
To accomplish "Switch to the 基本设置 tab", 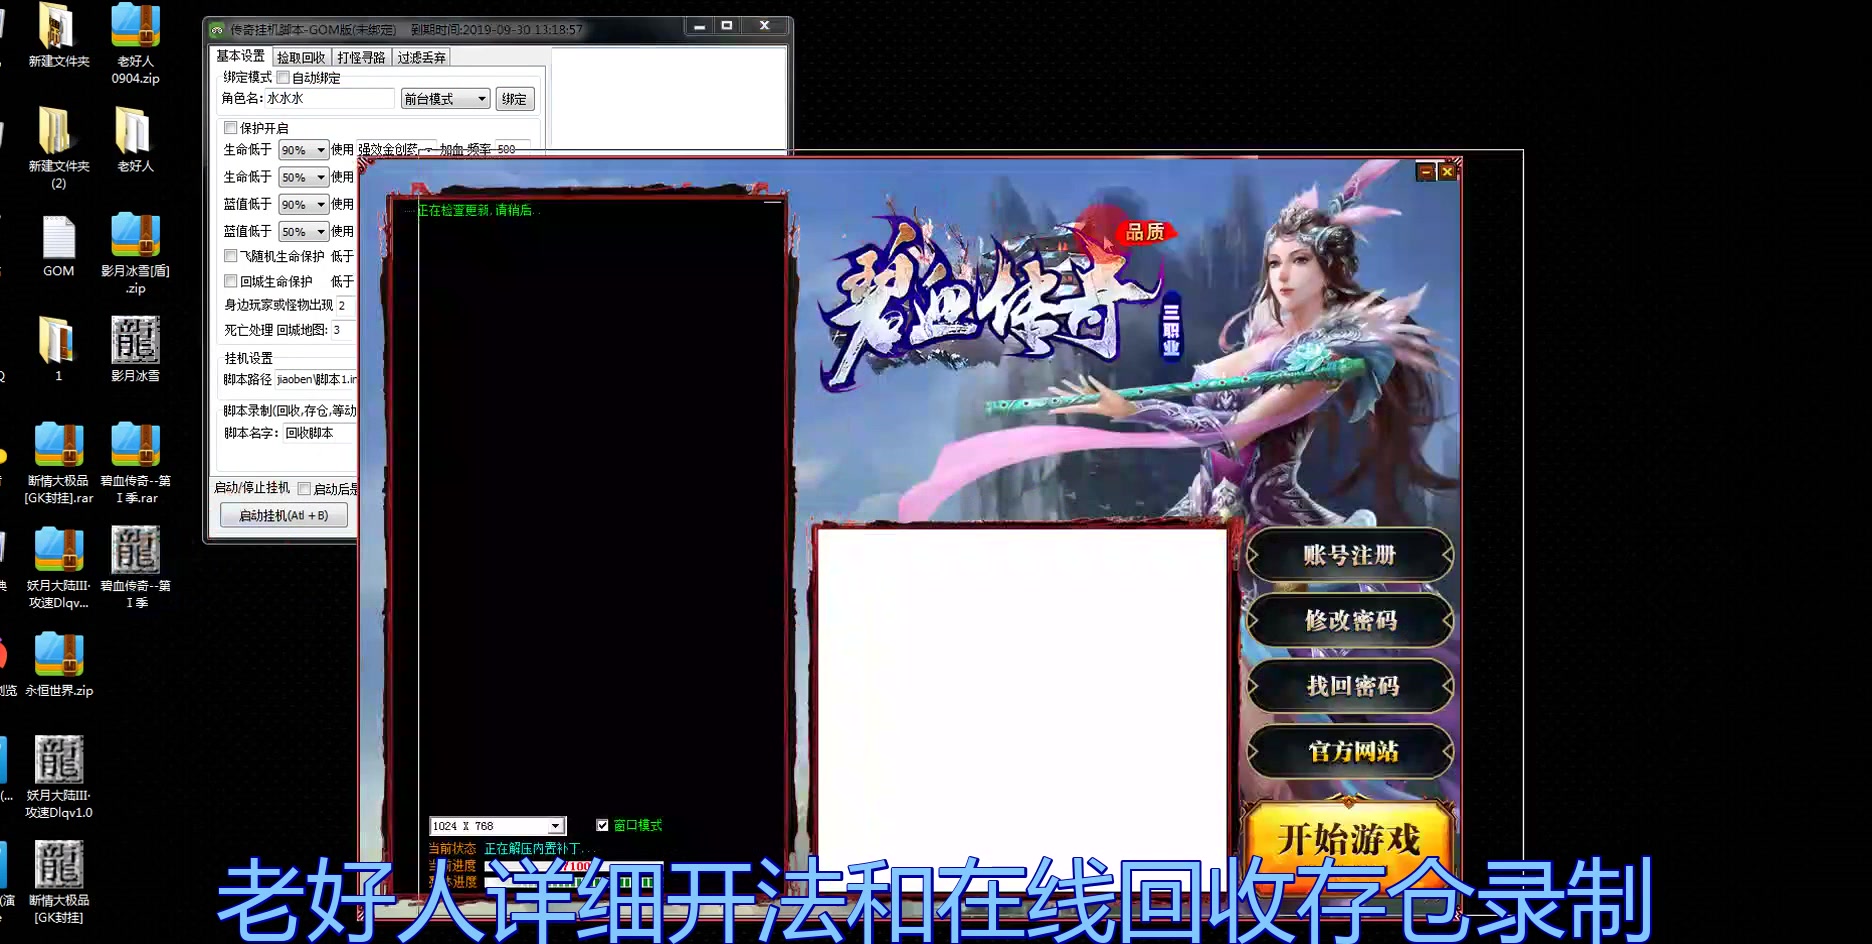I will tap(241, 56).
